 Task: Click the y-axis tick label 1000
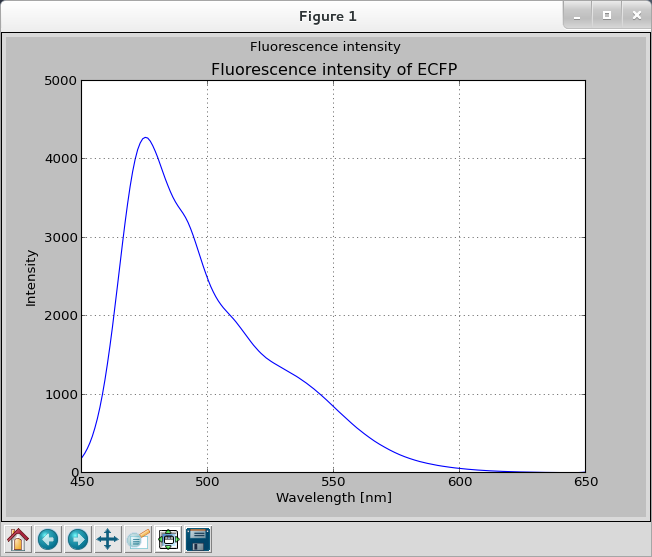click(x=61, y=394)
